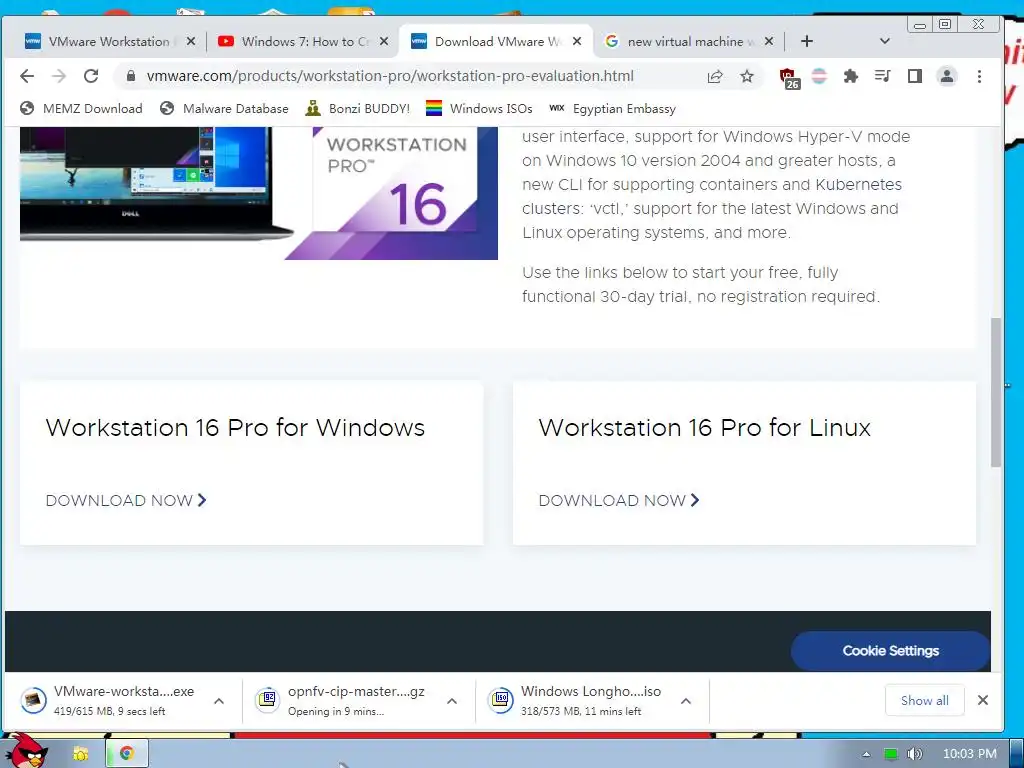Open the Bonzi BUDDY! bookmark
Viewport: 1024px width, 768px height.
click(357, 108)
